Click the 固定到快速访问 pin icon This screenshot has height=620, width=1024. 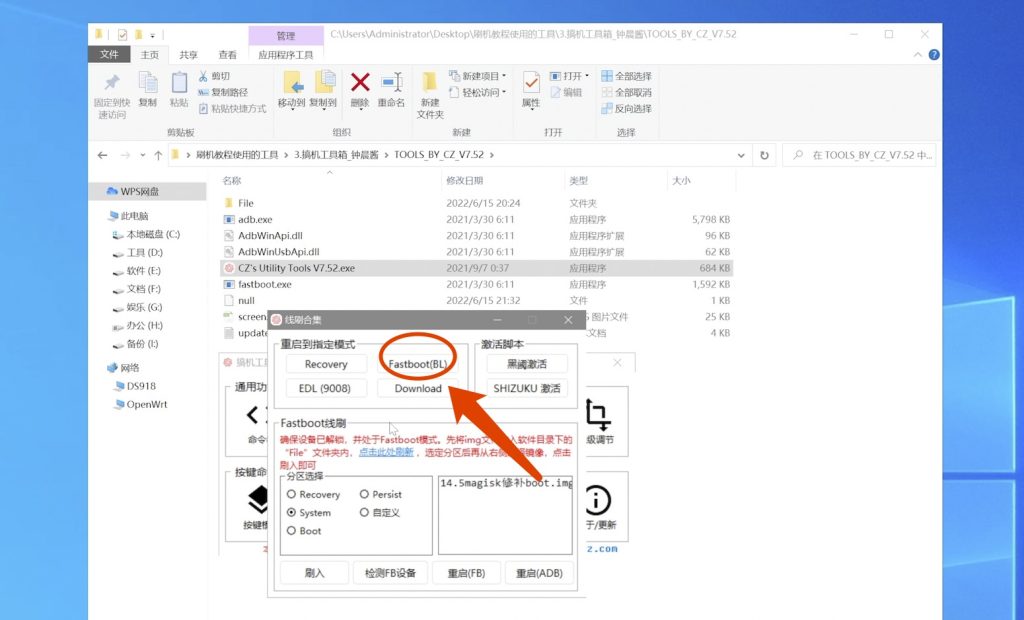(x=112, y=83)
